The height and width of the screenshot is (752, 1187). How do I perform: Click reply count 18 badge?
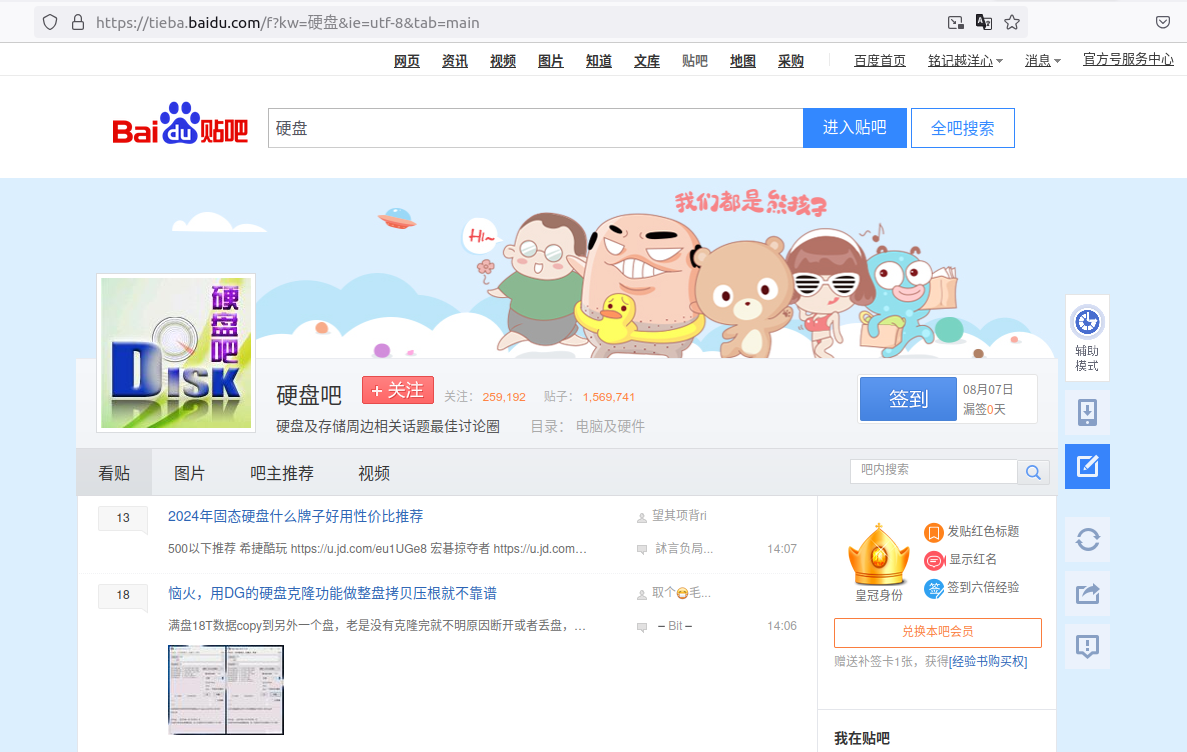pos(123,595)
